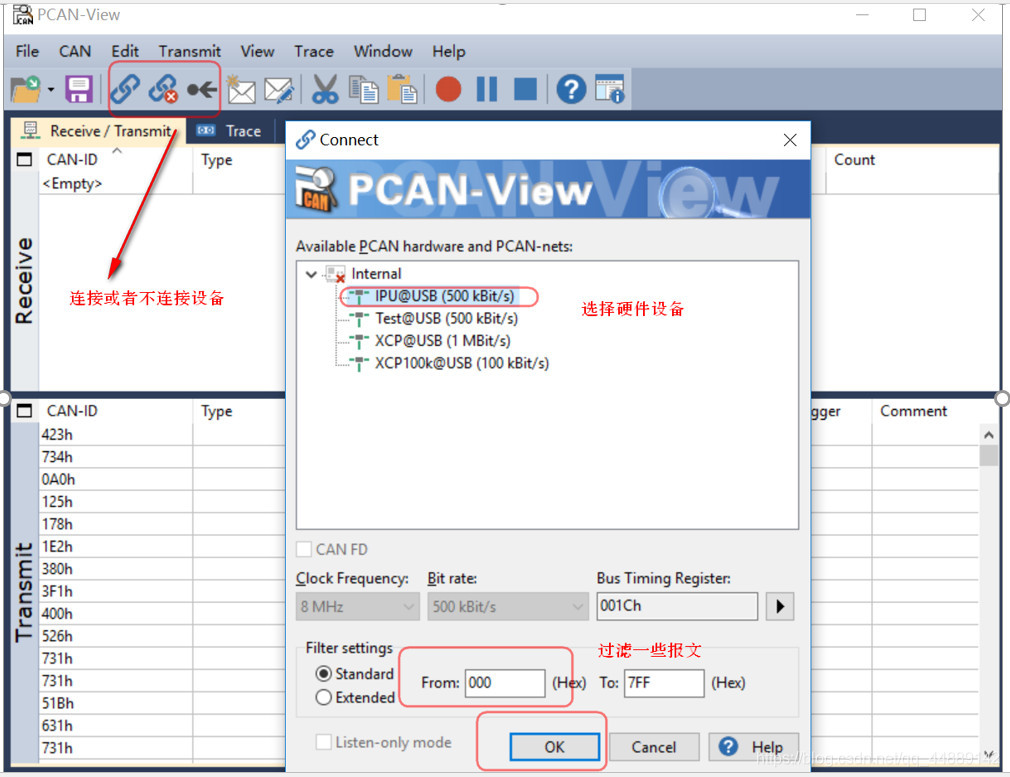Viewport: 1010px width, 777px height.
Task: Stop trace with blue square icon
Action: pyautogui.click(x=526, y=89)
